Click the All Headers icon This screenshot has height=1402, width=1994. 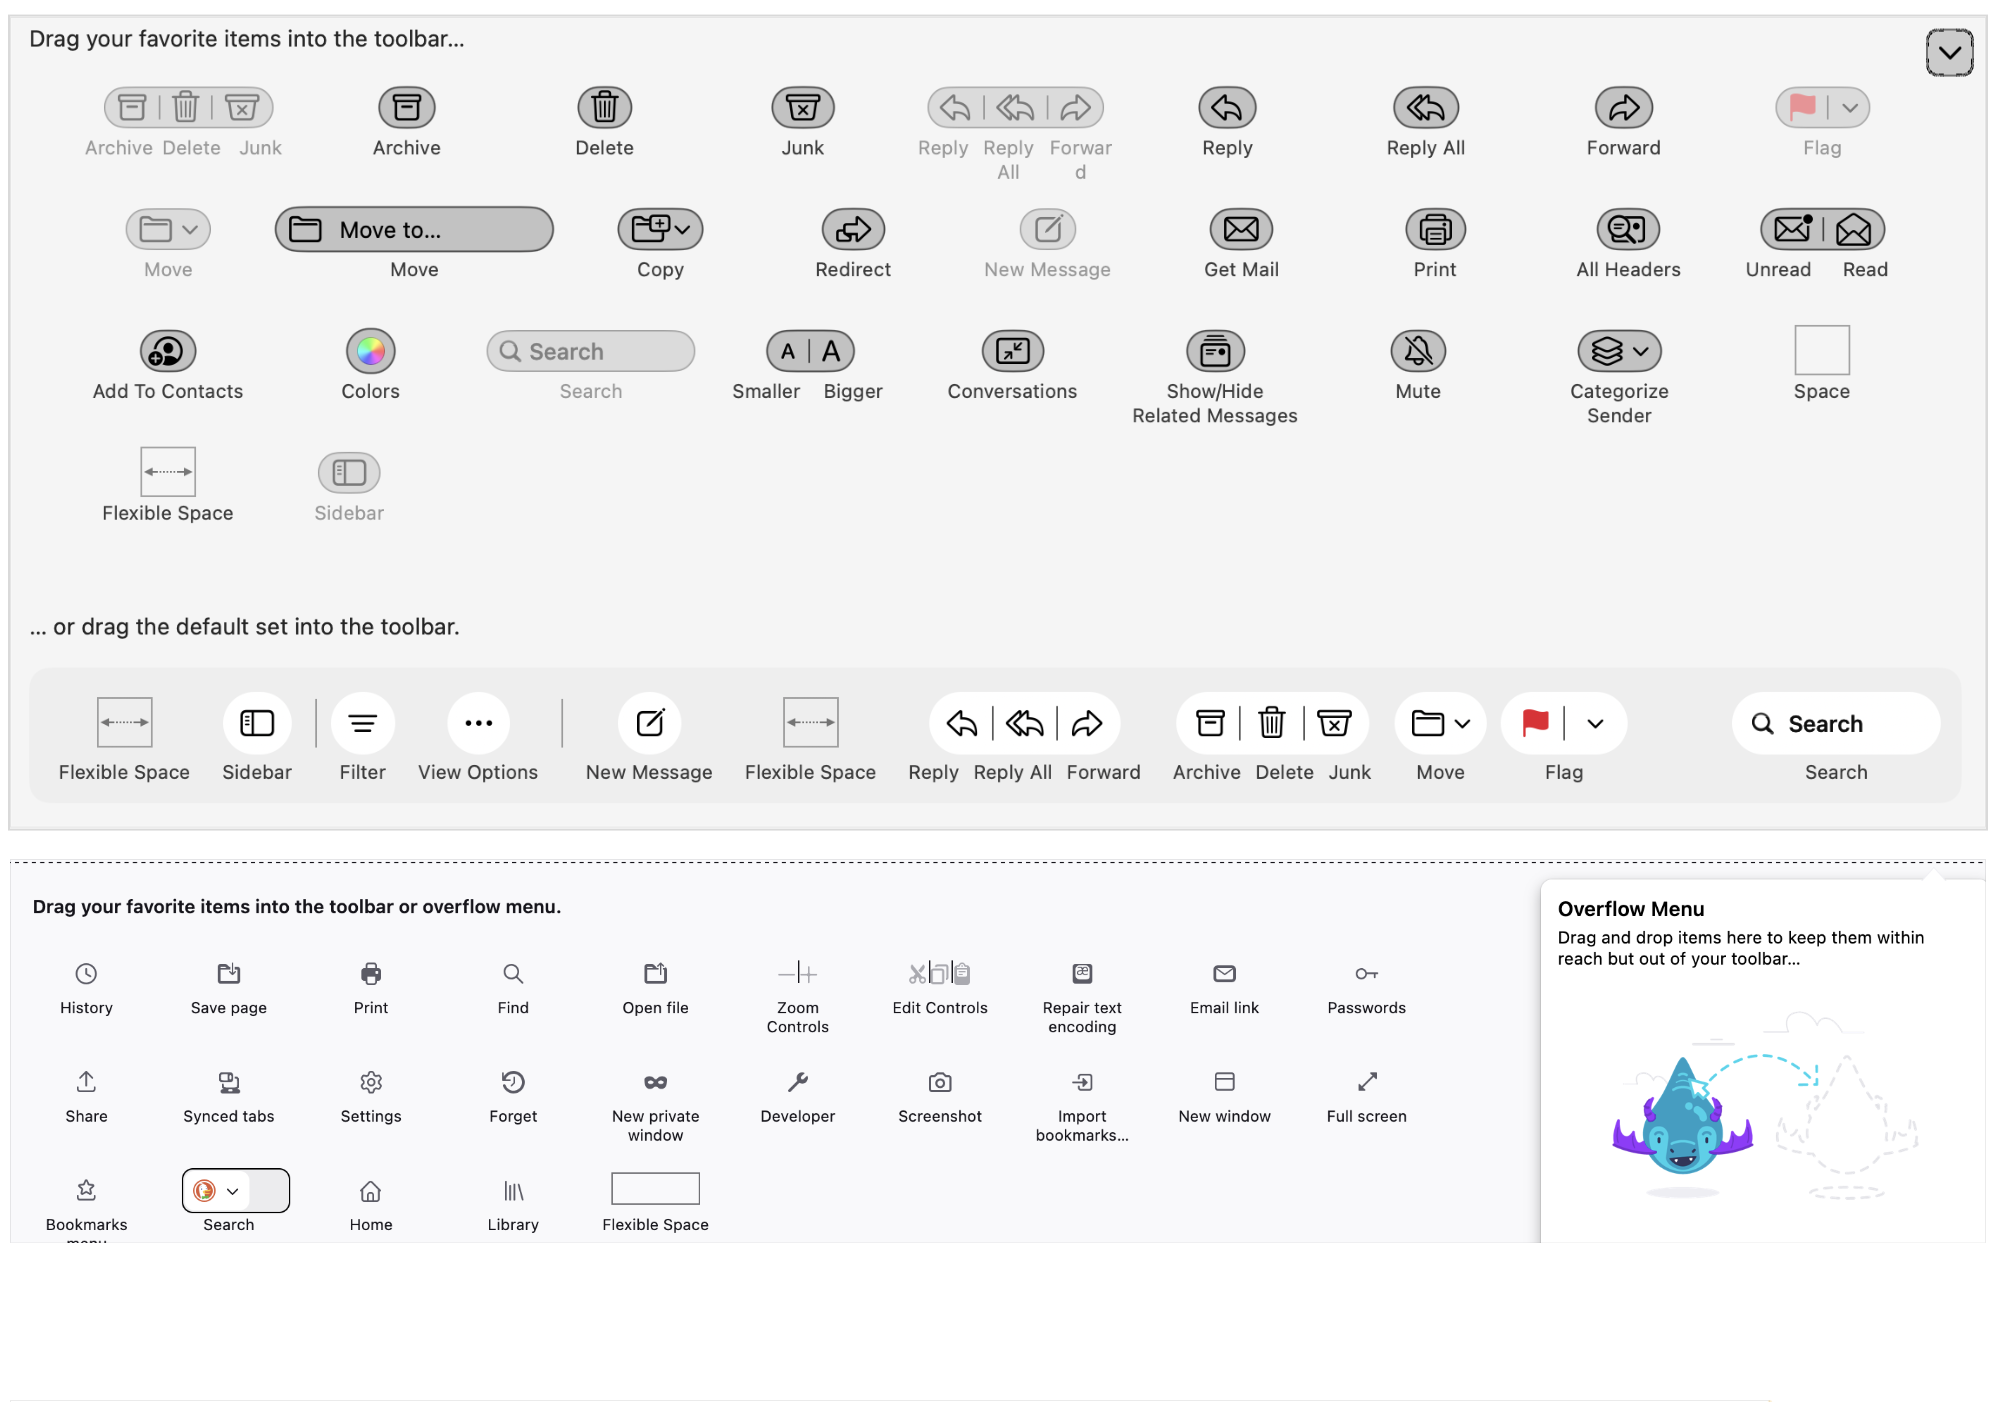(x=1627, y=230)
